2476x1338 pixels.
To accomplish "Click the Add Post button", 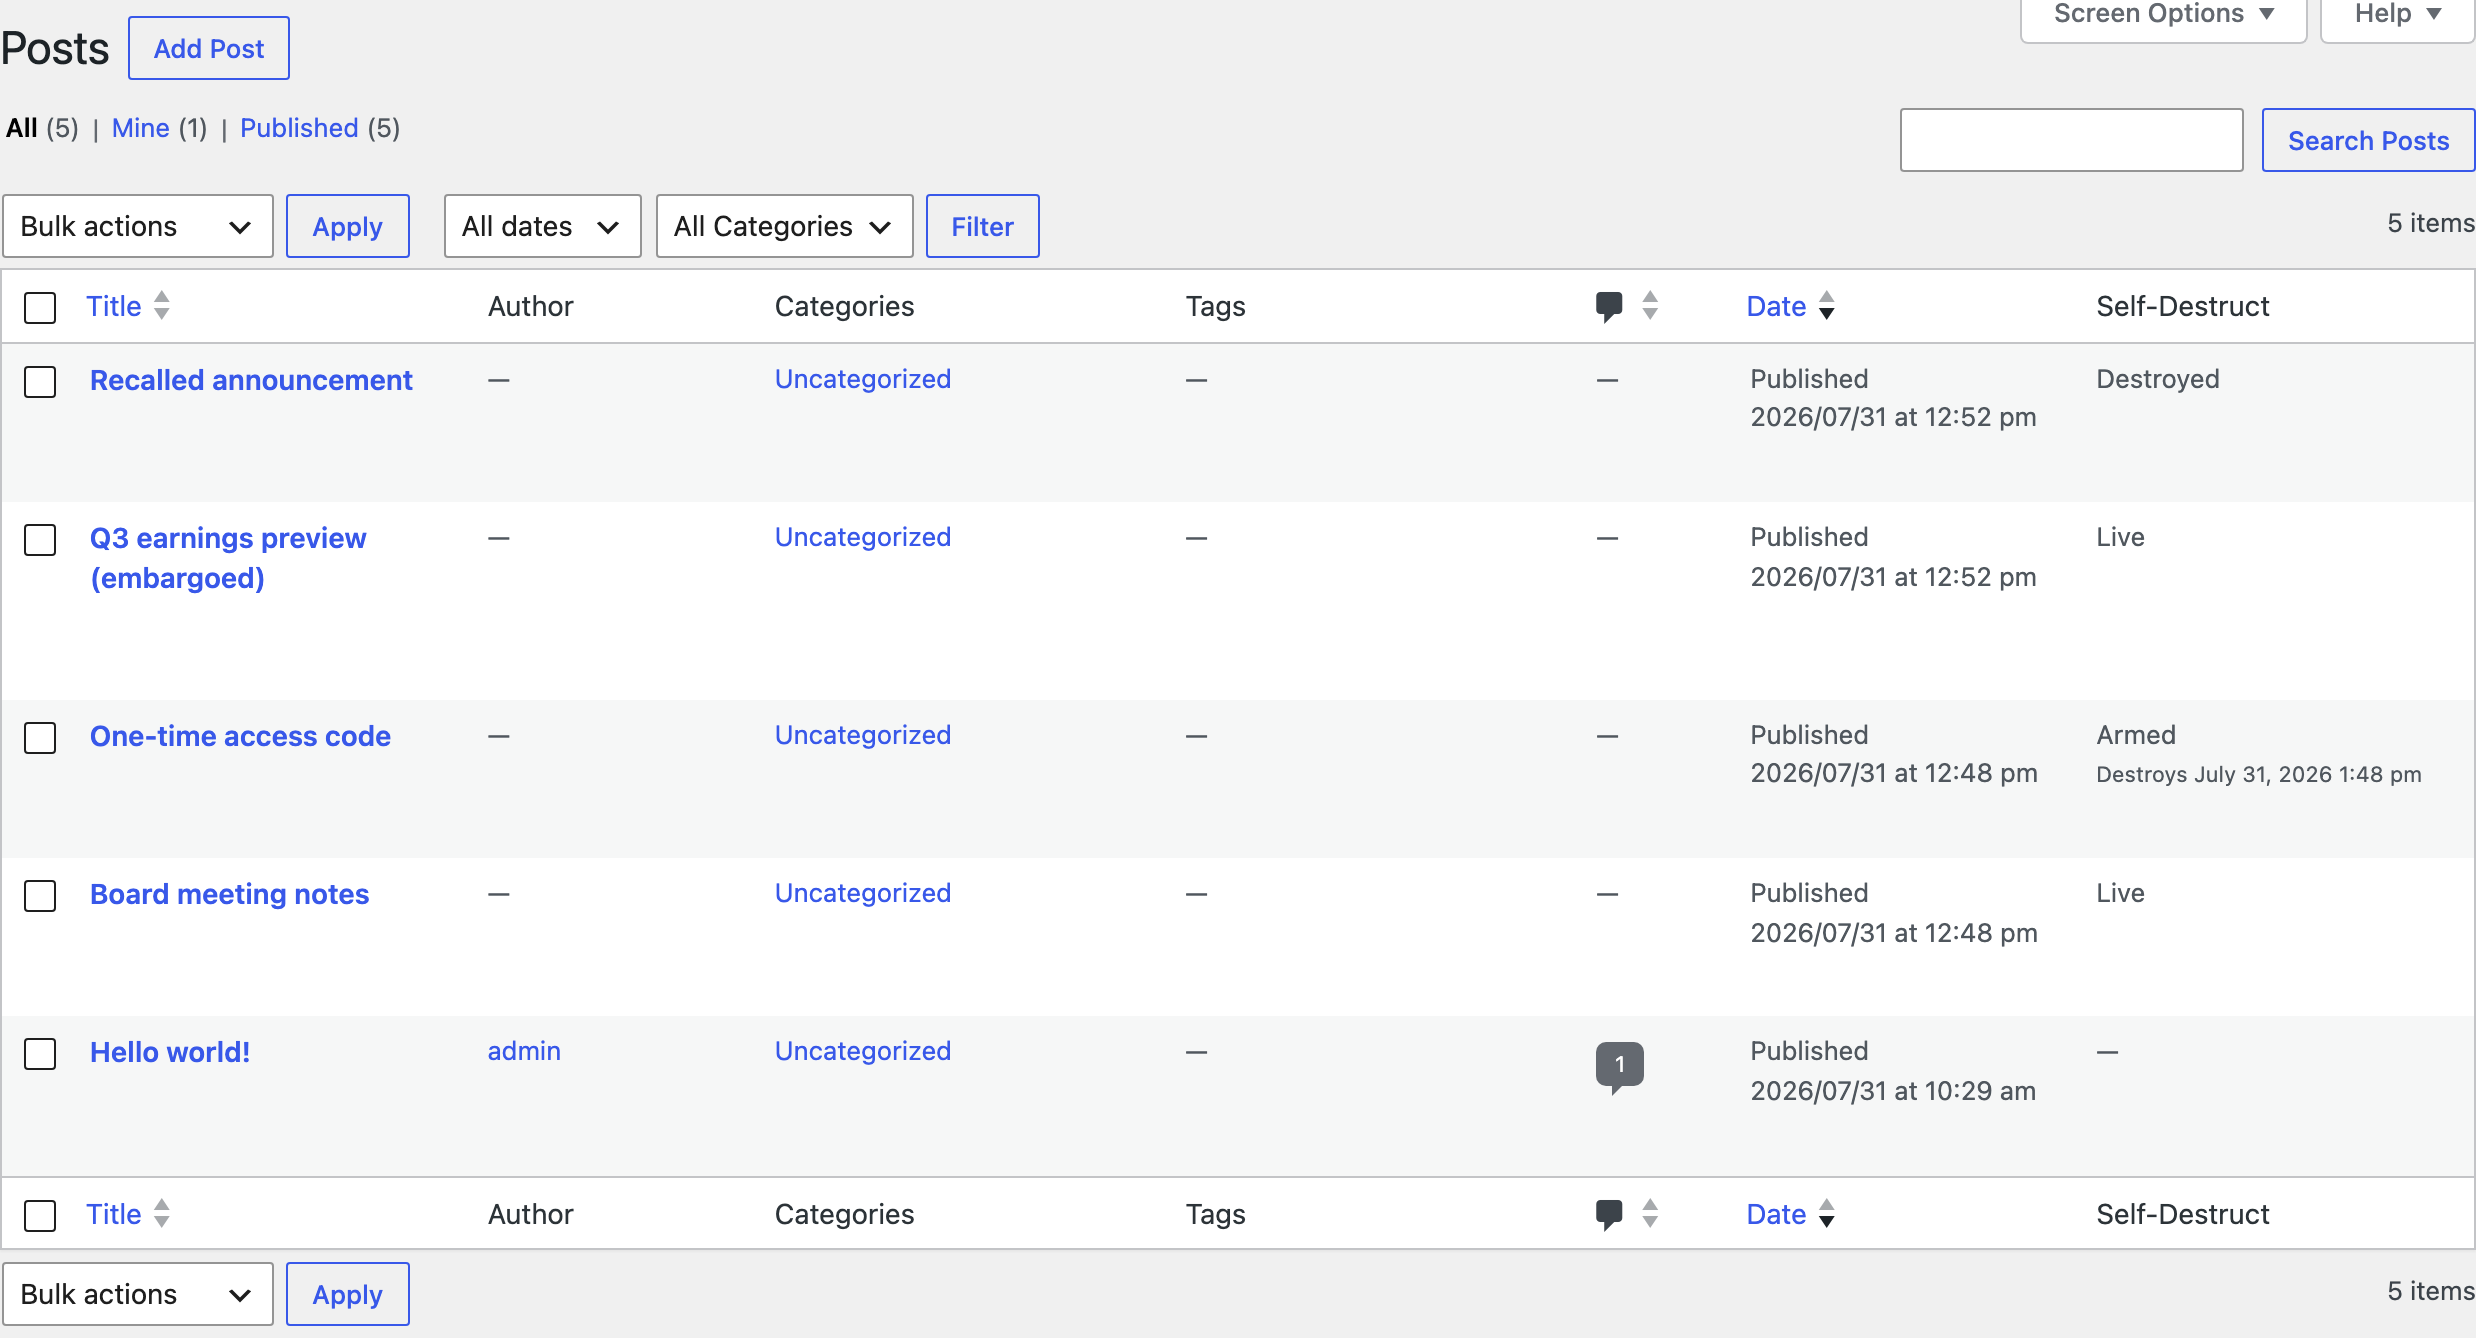I will (x=209, y=48).
